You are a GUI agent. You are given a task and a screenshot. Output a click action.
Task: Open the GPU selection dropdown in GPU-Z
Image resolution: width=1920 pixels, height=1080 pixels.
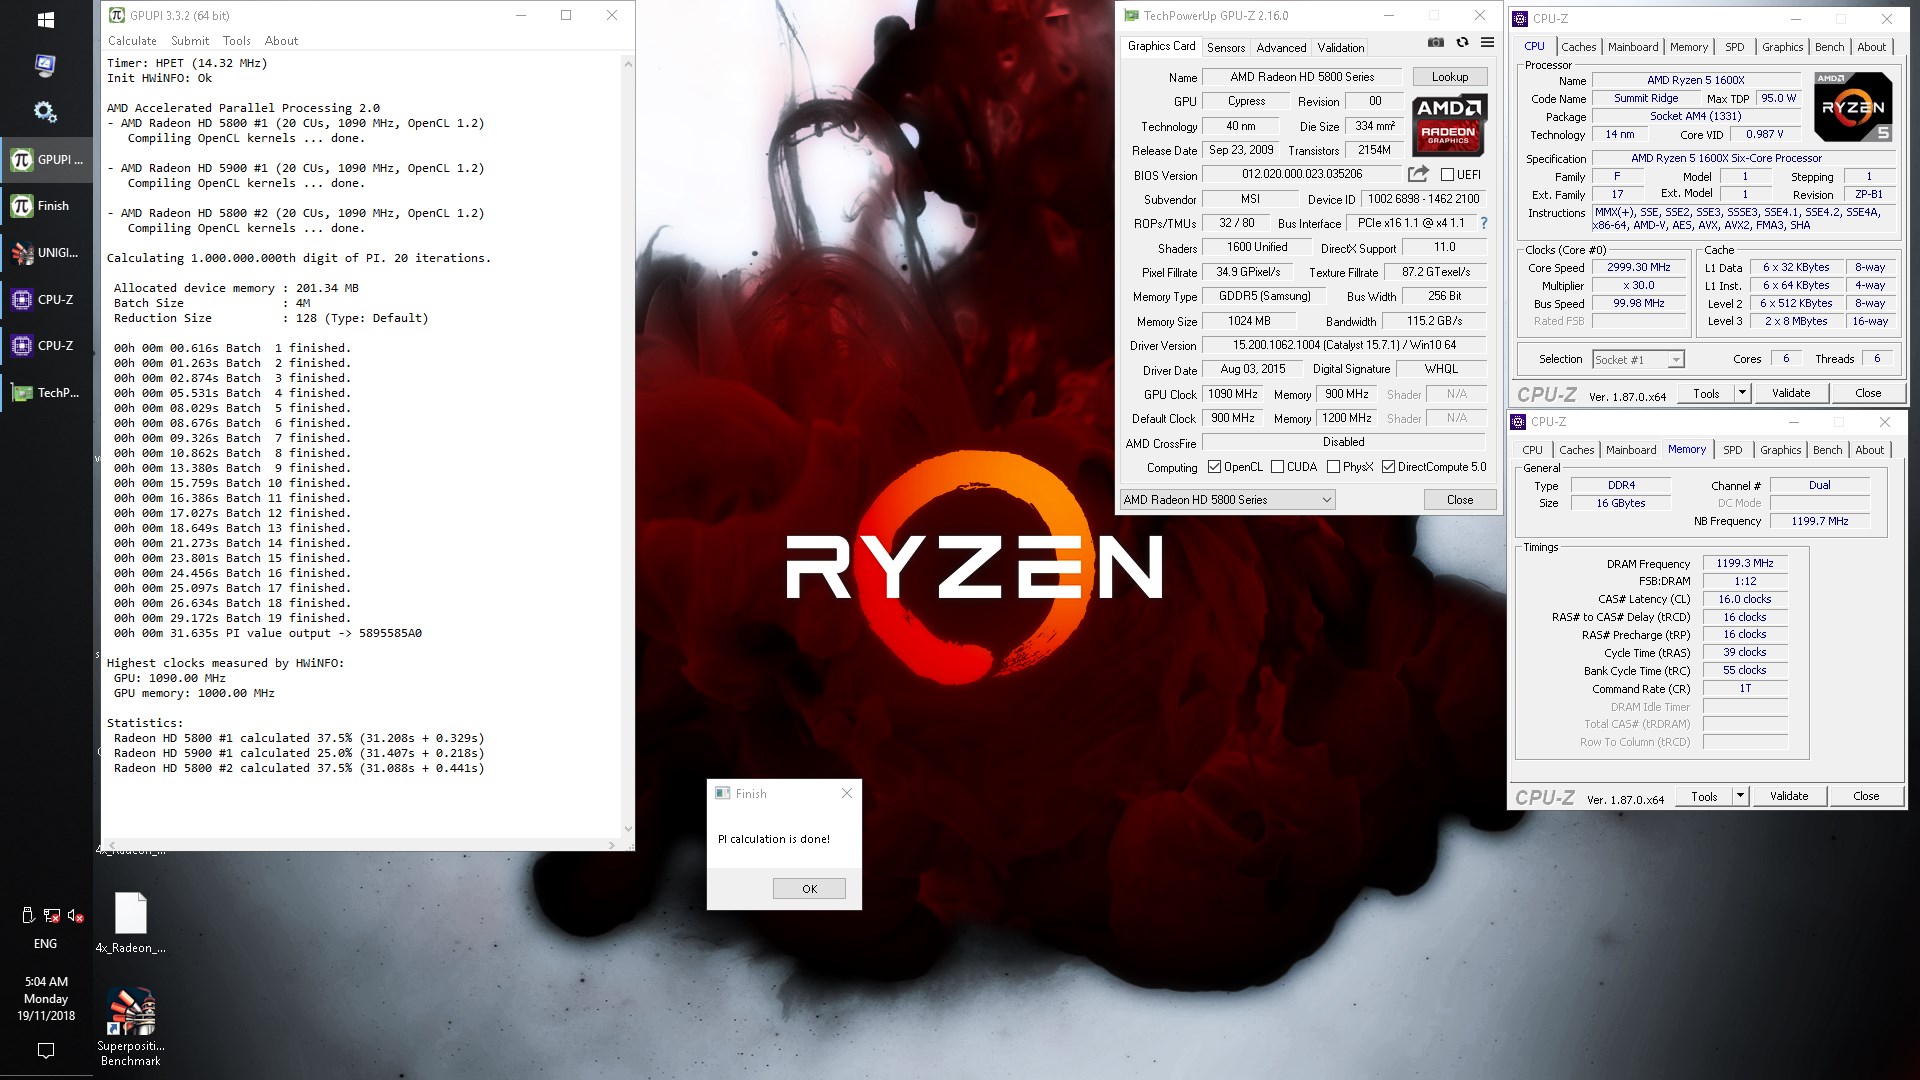(1228, 500)
